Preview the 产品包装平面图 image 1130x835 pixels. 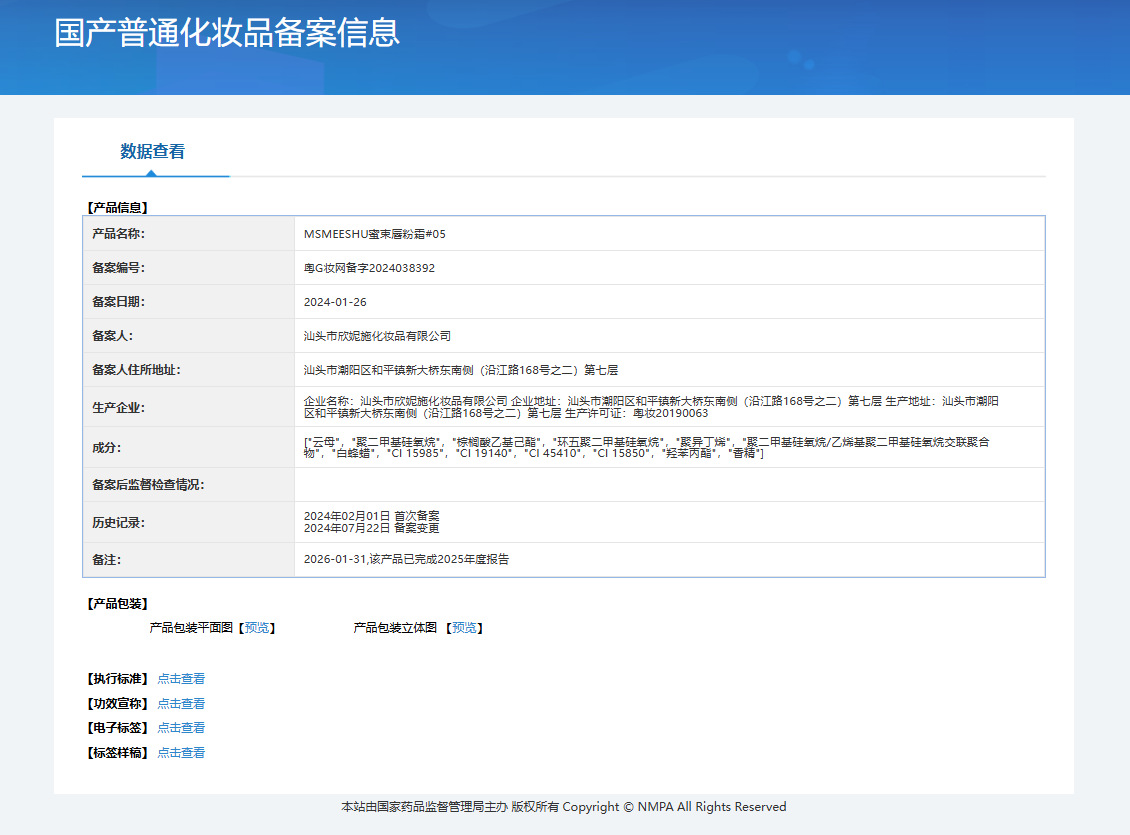click(x=257, y=628)
